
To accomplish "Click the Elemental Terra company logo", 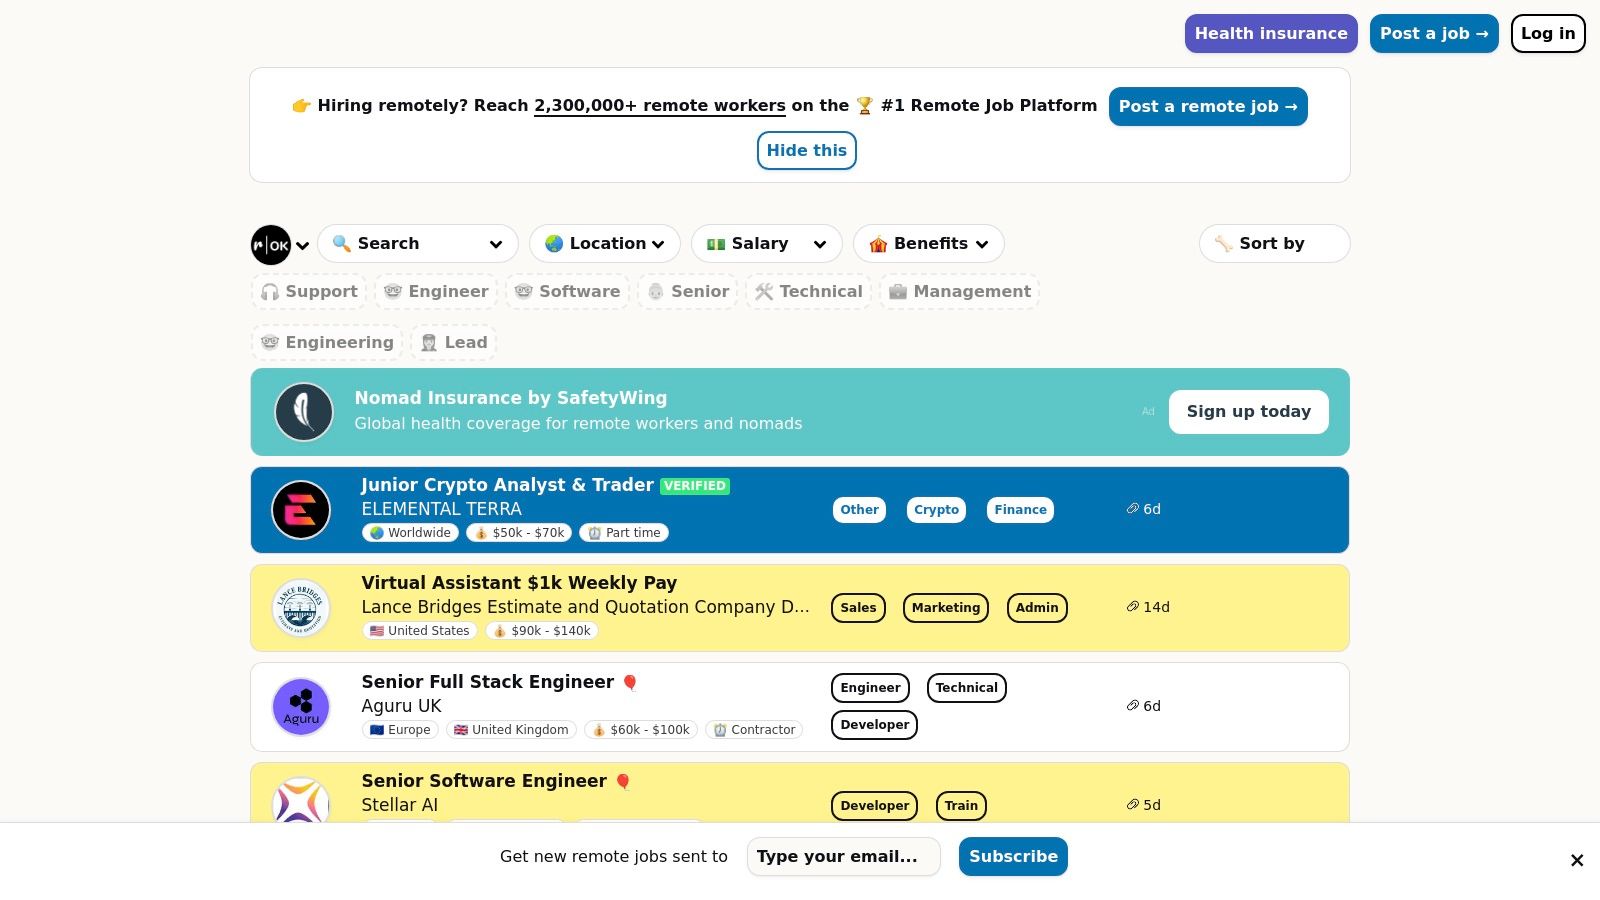I will point(301,510).
